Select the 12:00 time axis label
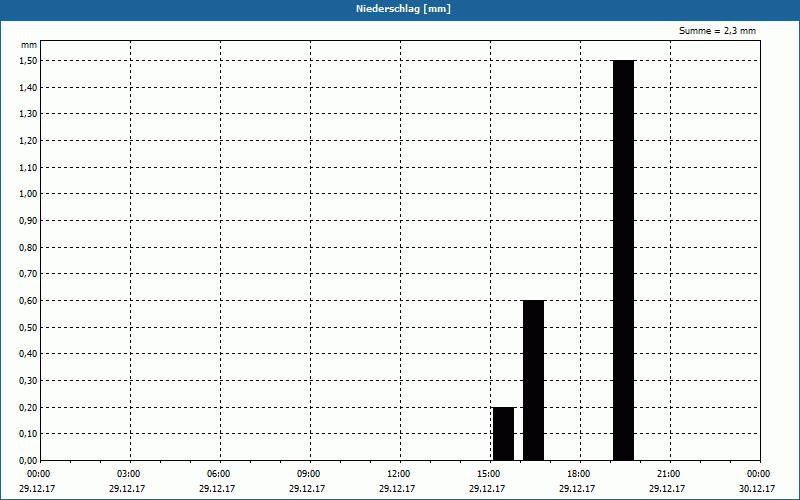 [x=398, y=474]
